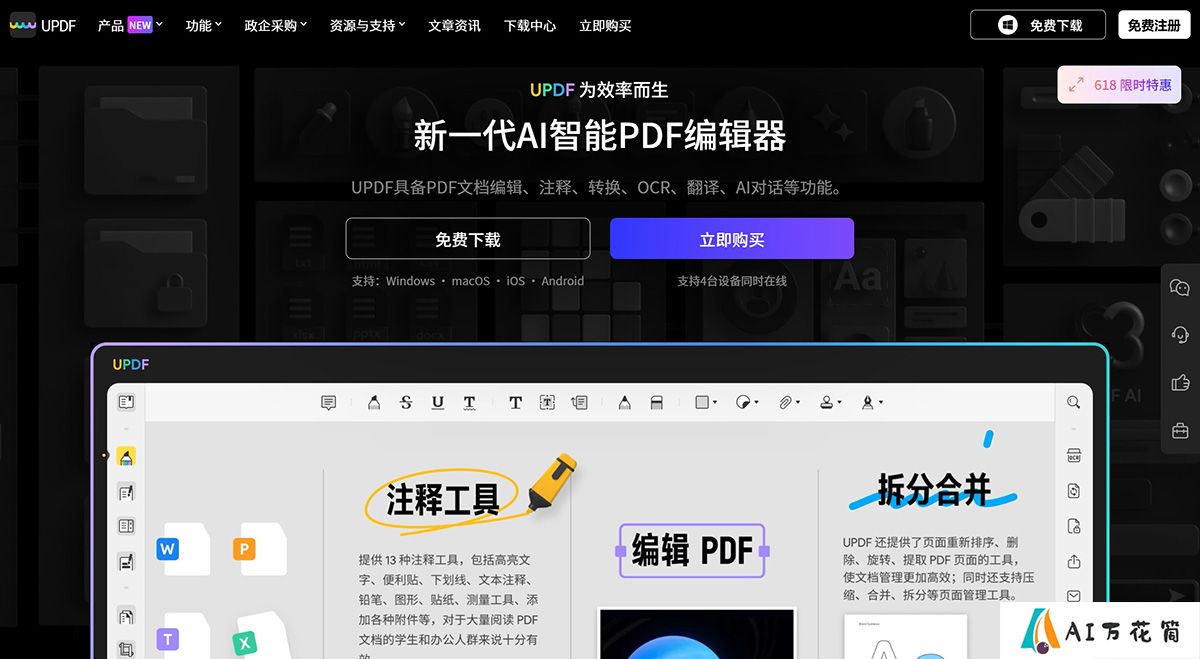Open search with the magnifier icon
This screenshot has width=1200, height=659.
[1073, 402]
